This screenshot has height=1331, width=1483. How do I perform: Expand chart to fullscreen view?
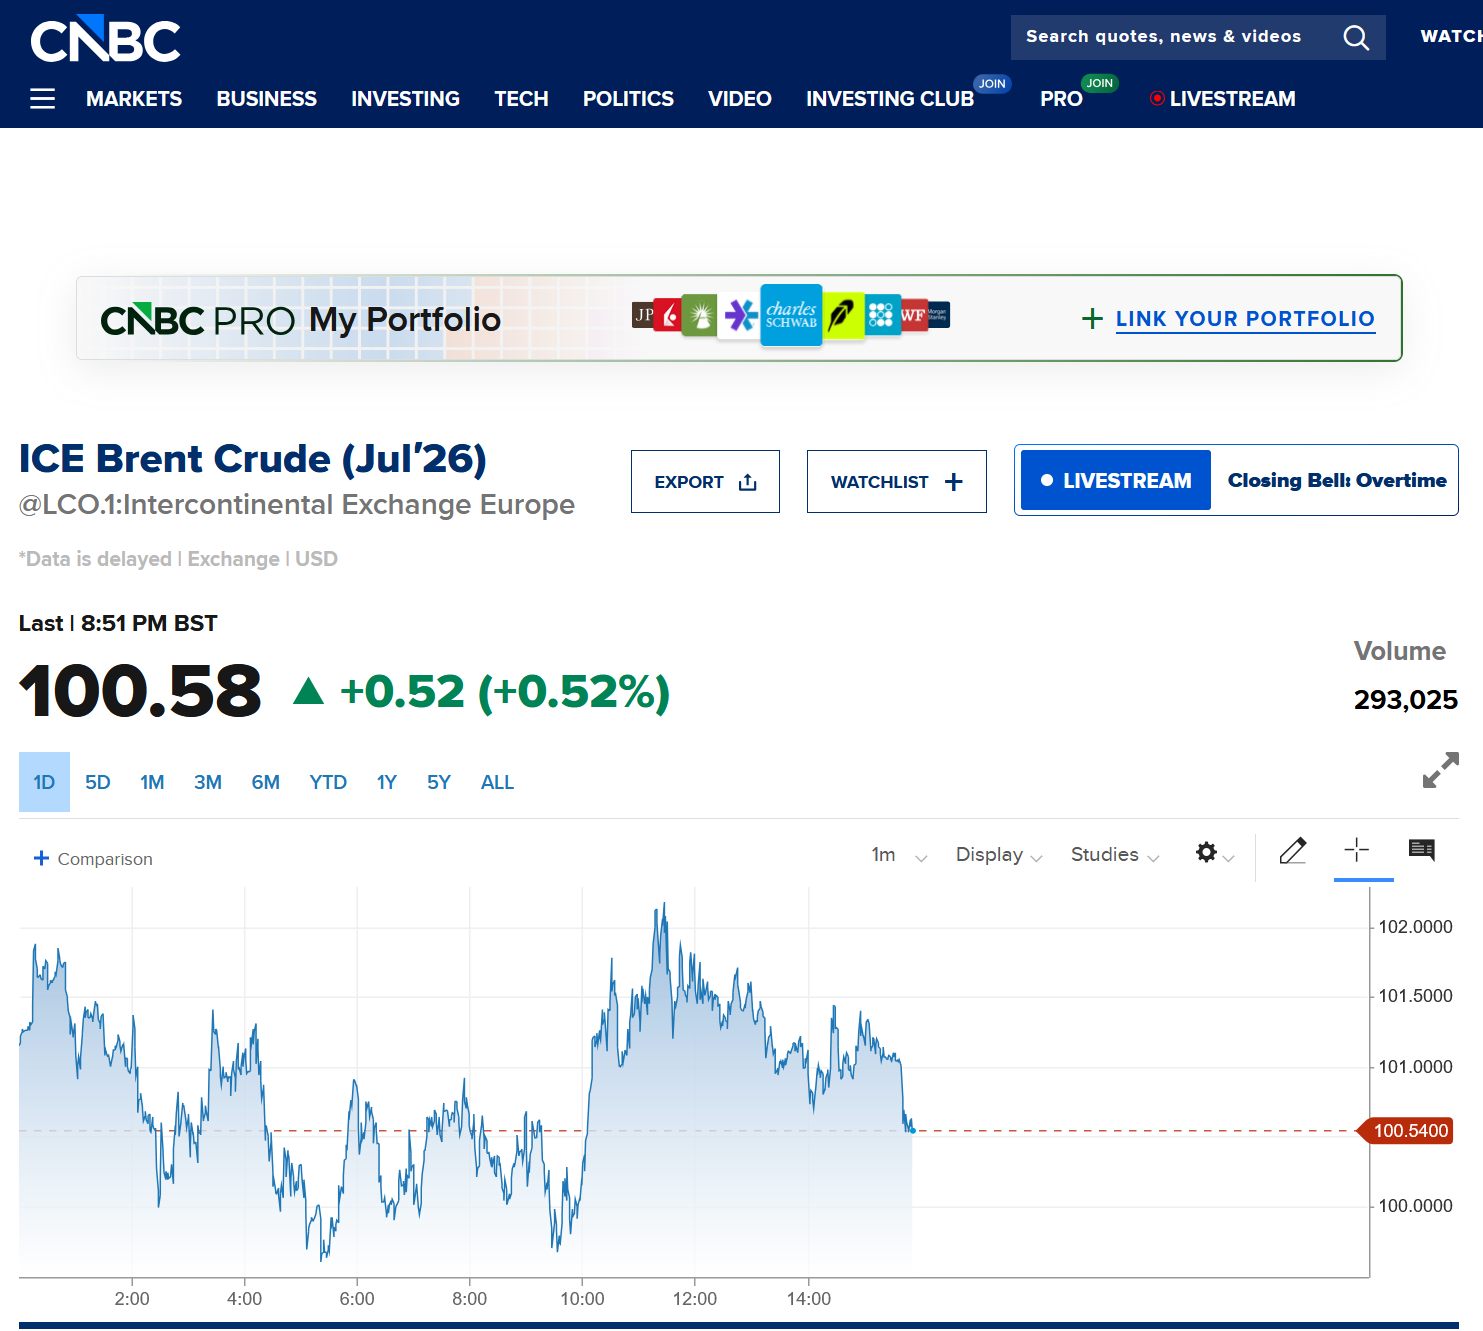tap(1441, 770)
